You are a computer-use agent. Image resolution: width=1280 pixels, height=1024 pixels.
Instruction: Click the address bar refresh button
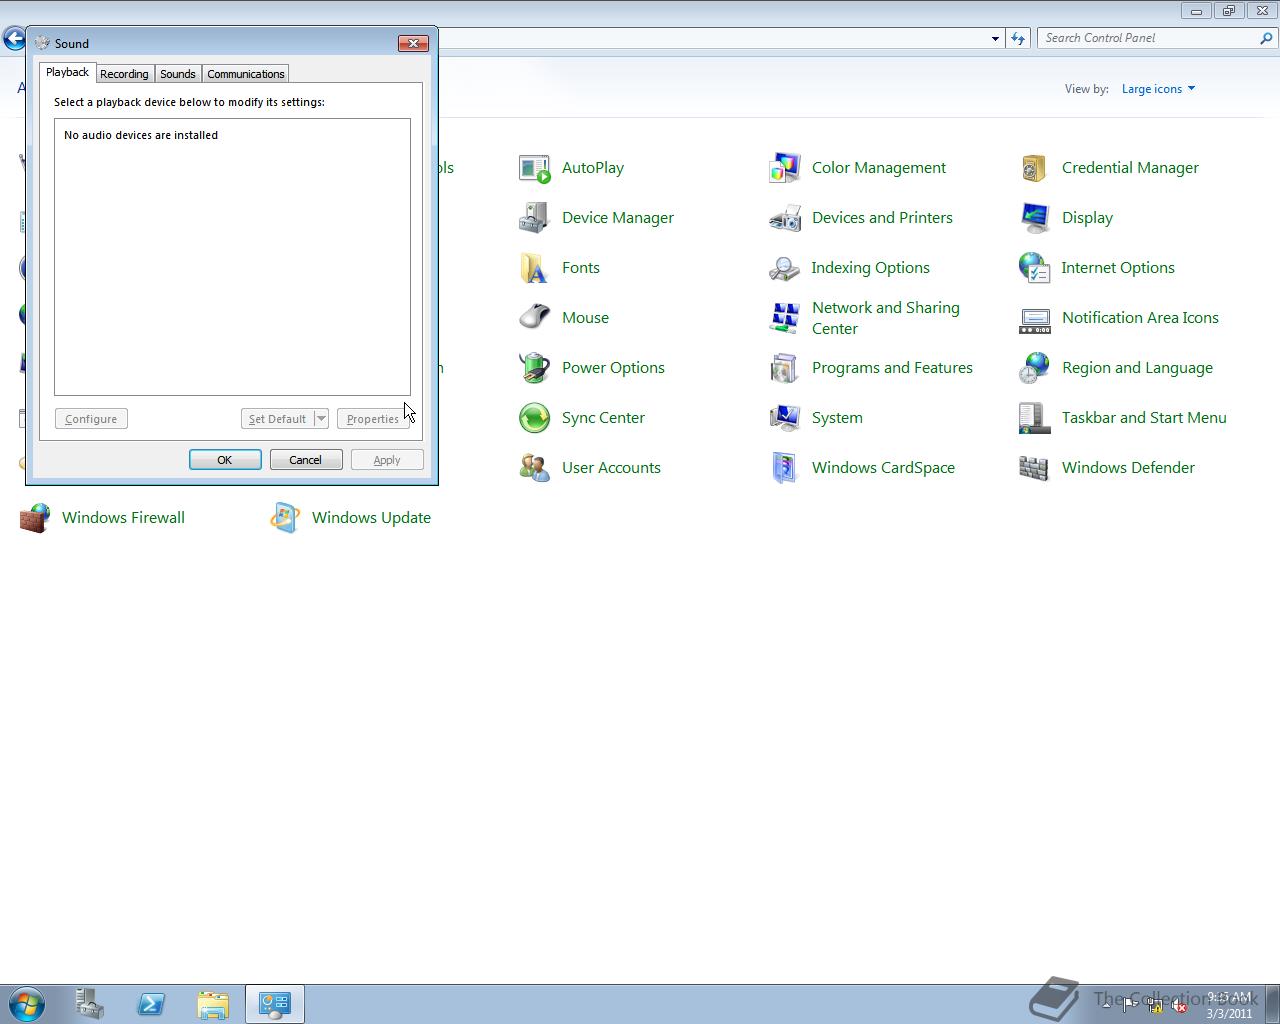pyautogui.click(x=1018, y=38)
